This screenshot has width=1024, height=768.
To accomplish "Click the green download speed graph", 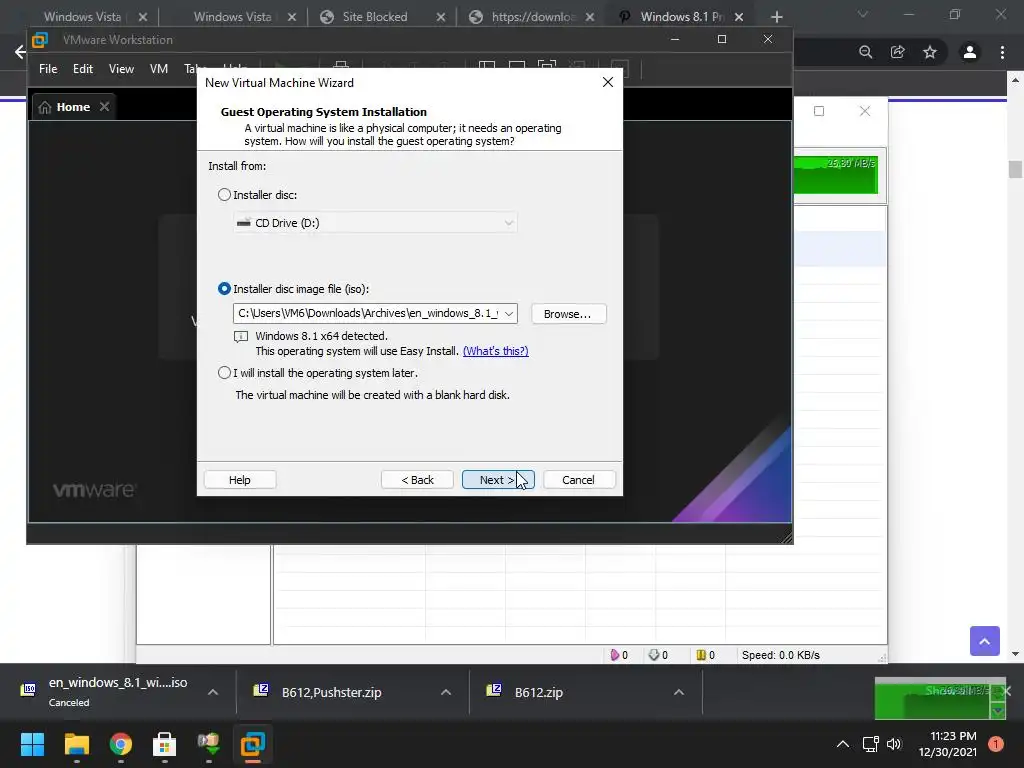I will coord(836,174).
